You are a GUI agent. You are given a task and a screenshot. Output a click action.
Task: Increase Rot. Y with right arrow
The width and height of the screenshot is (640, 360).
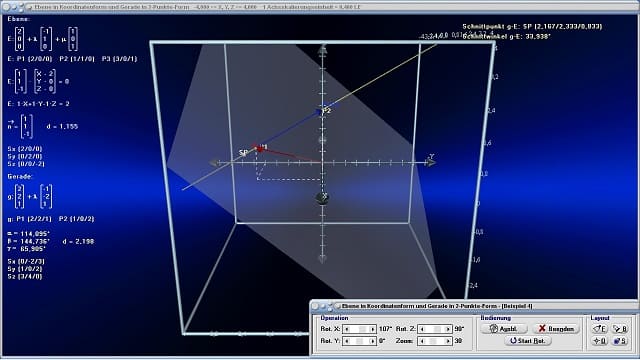tap(372, 341)
